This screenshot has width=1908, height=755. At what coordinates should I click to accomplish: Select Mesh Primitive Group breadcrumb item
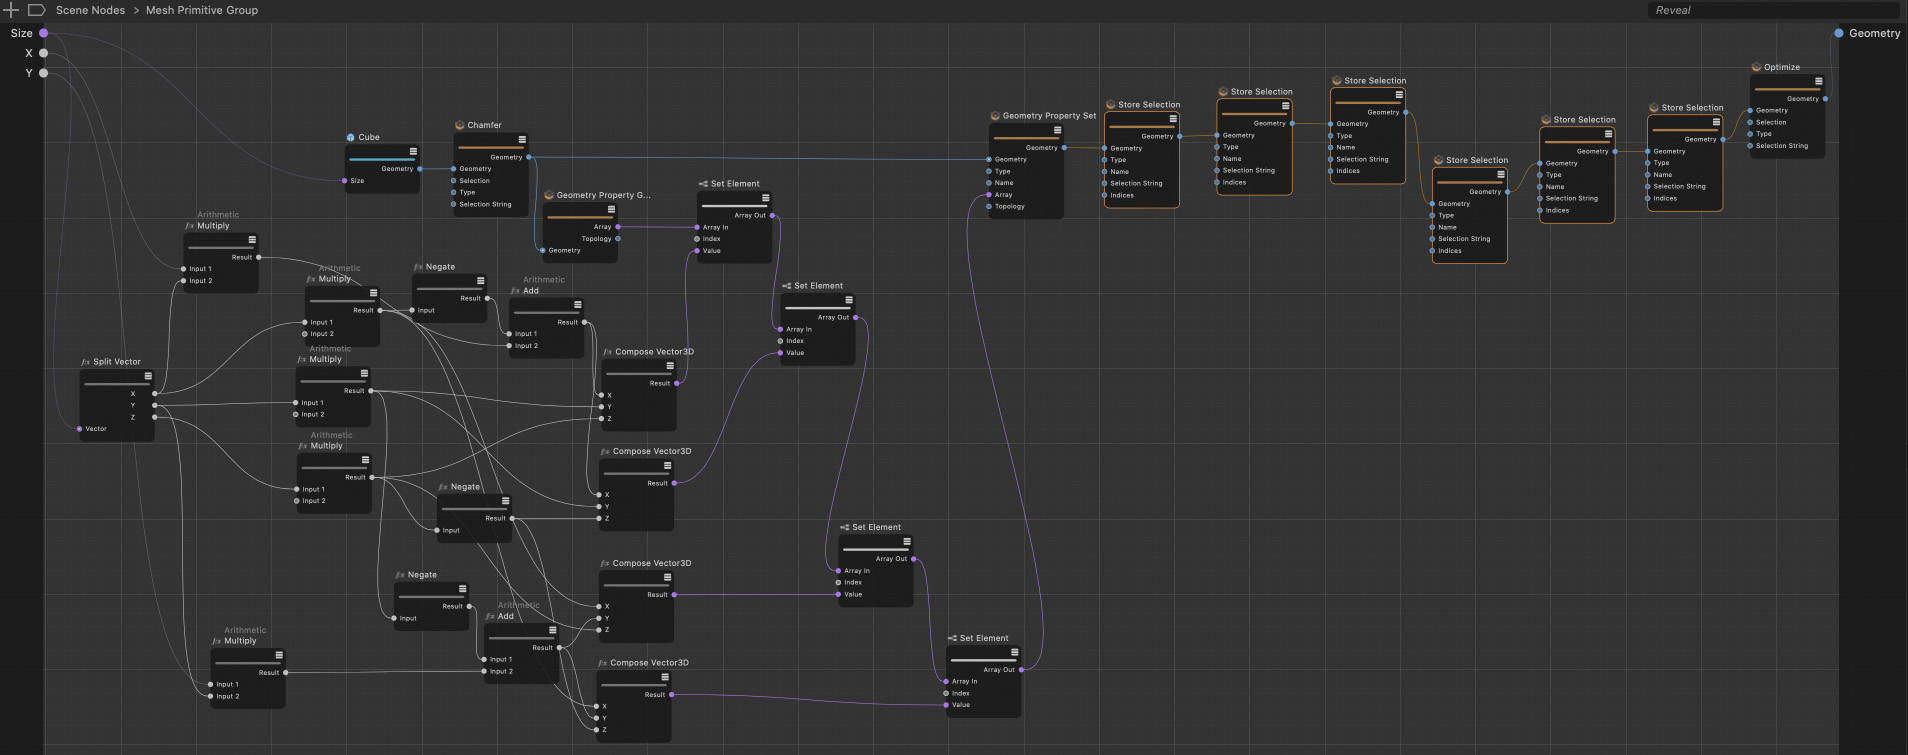coord(202,10)
